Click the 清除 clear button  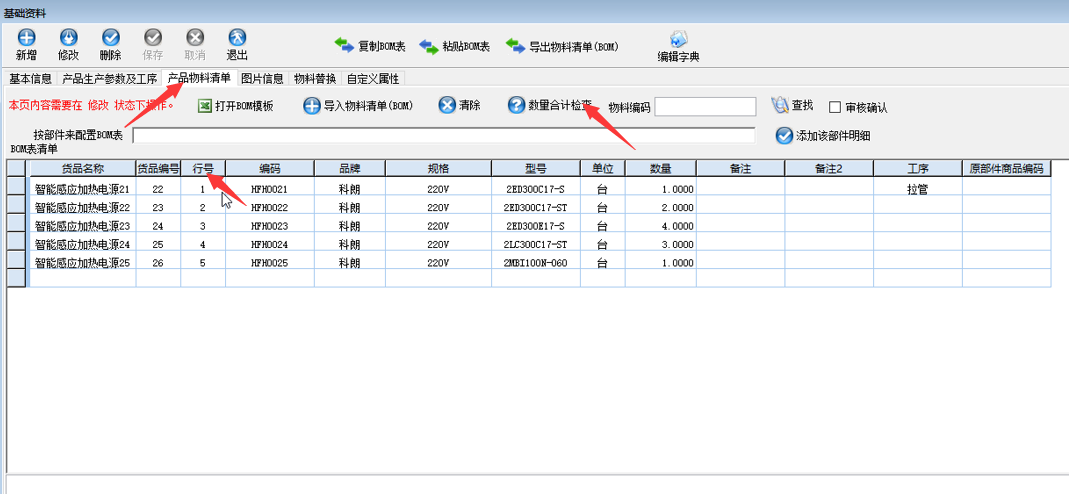point(460,106)
